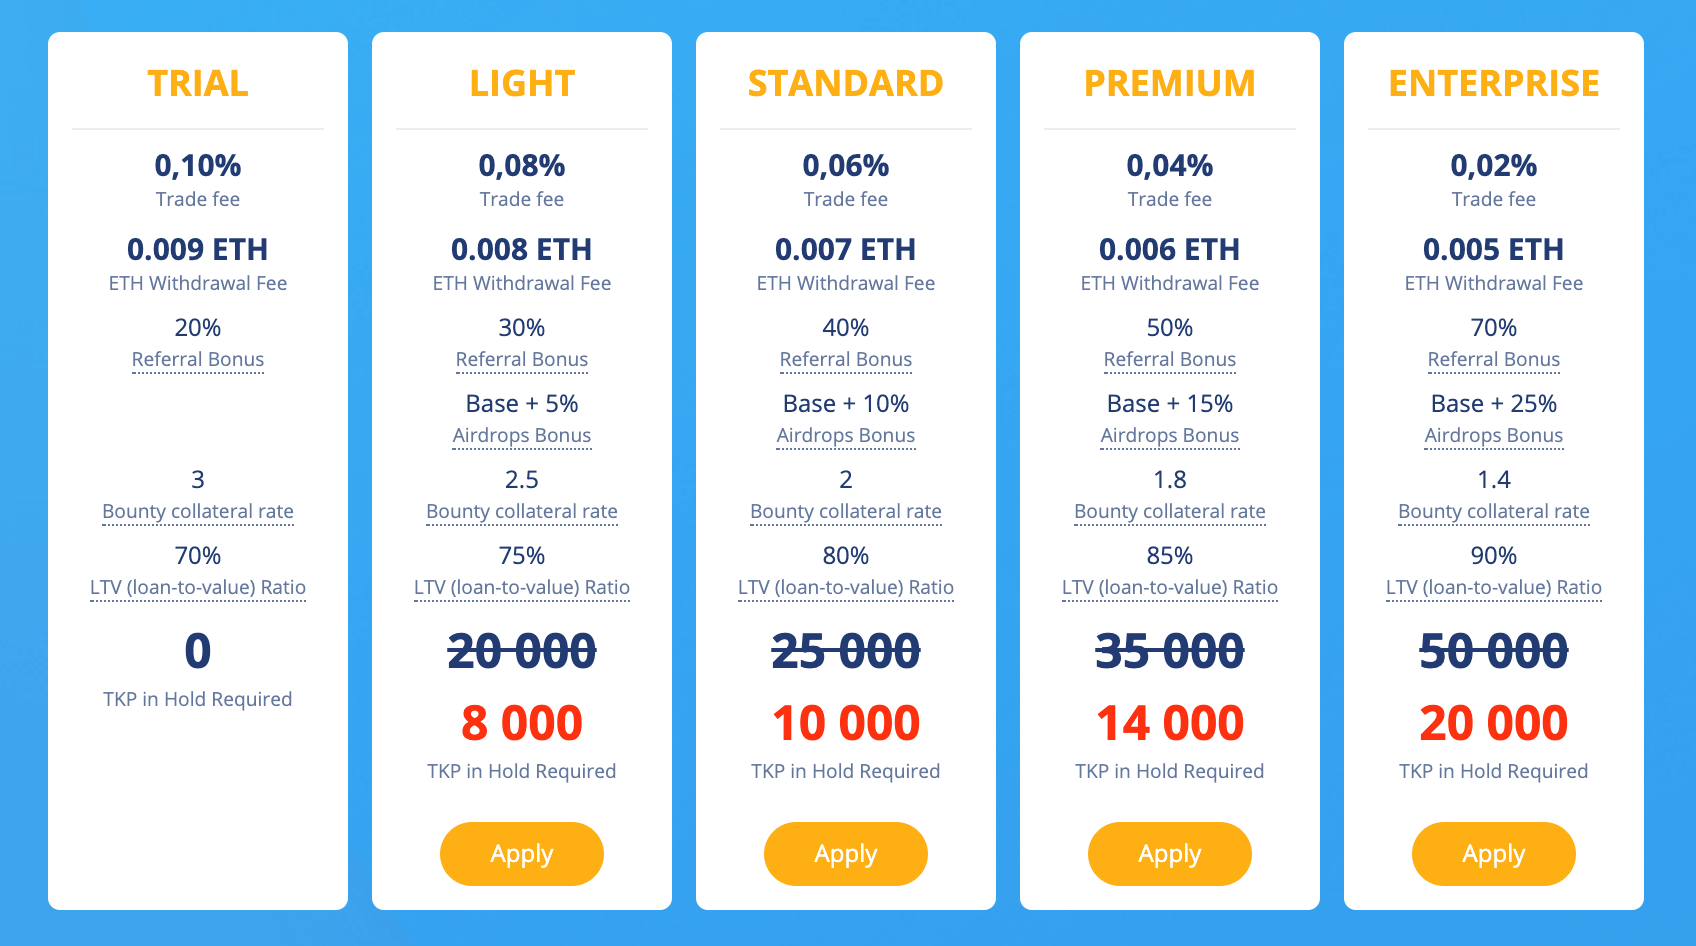The image size is (1696, 946).
Task: Open Referral Bonus link in ENTERPRISE card
Action: click(1494, 359)
